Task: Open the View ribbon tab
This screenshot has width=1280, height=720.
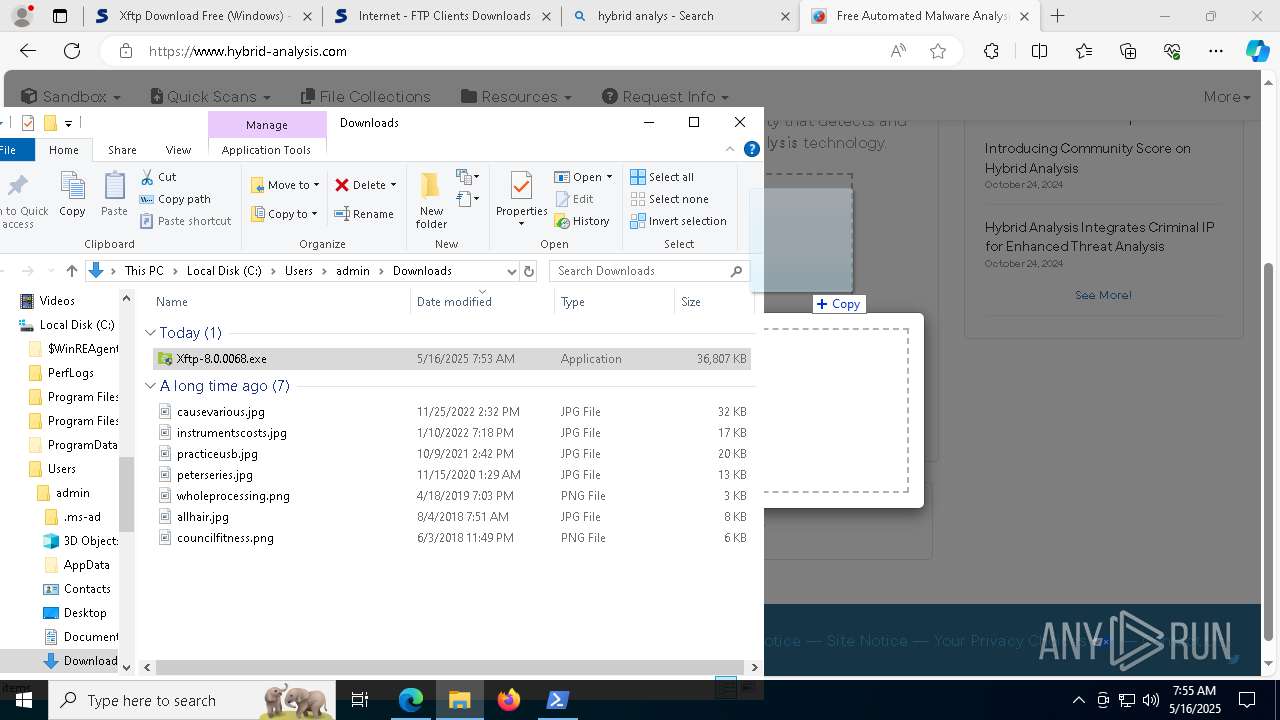Action: tap(178, 150)
